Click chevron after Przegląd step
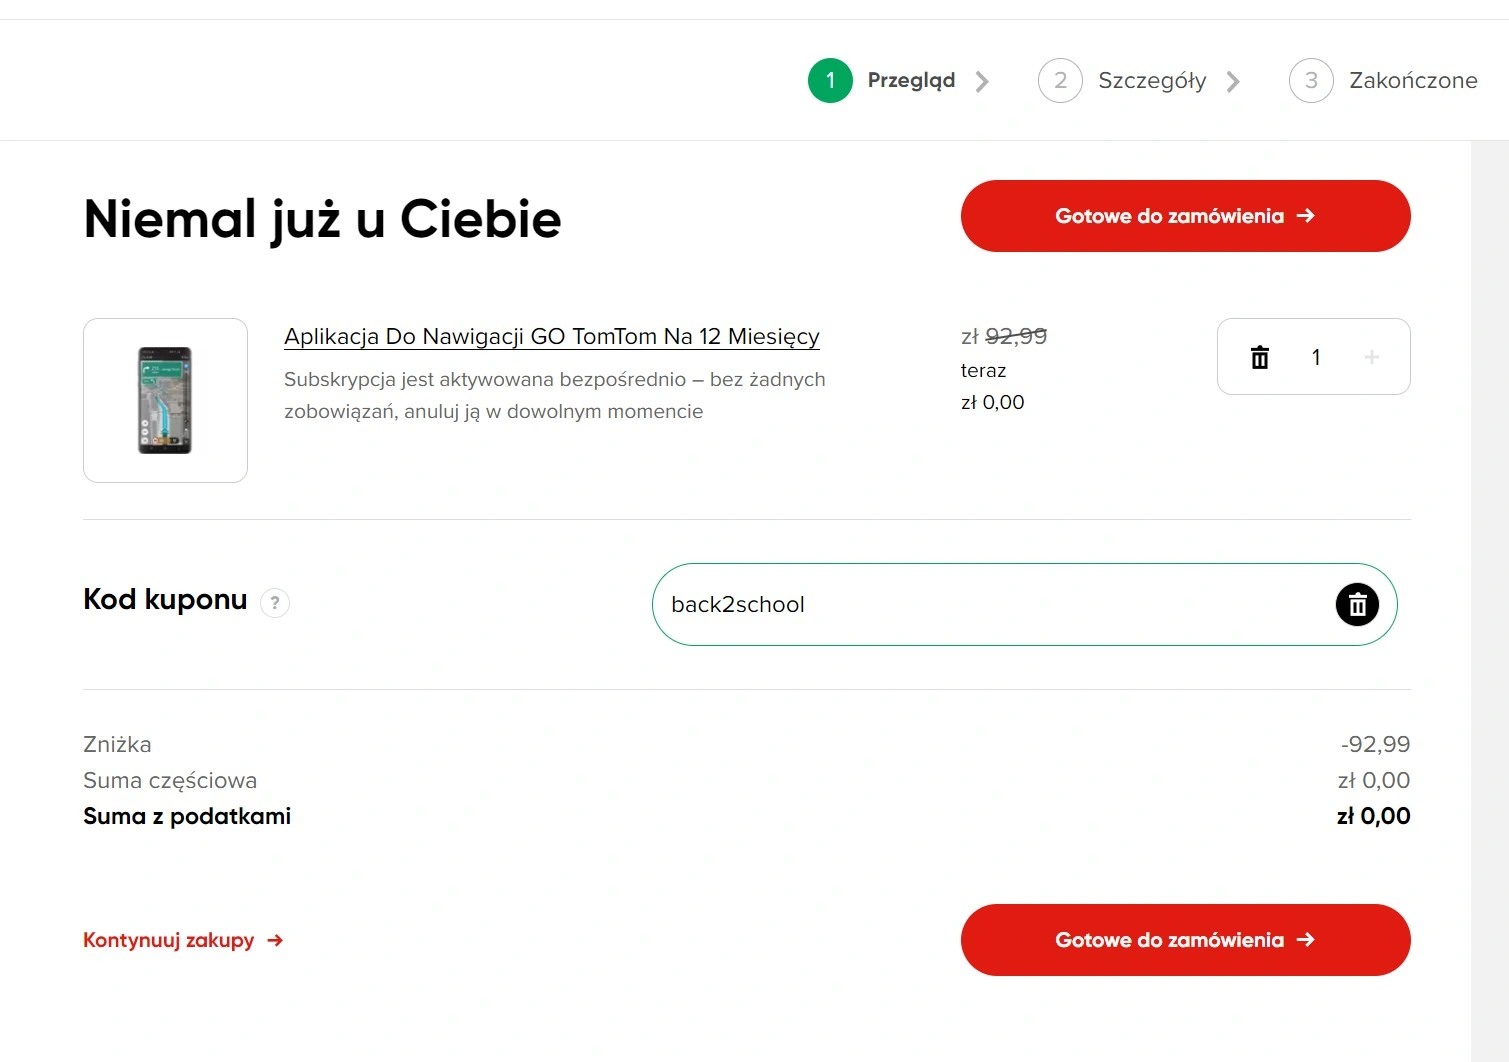Image resolution: width=1509 pixels, height=1062 pixels. click(982, 81)
